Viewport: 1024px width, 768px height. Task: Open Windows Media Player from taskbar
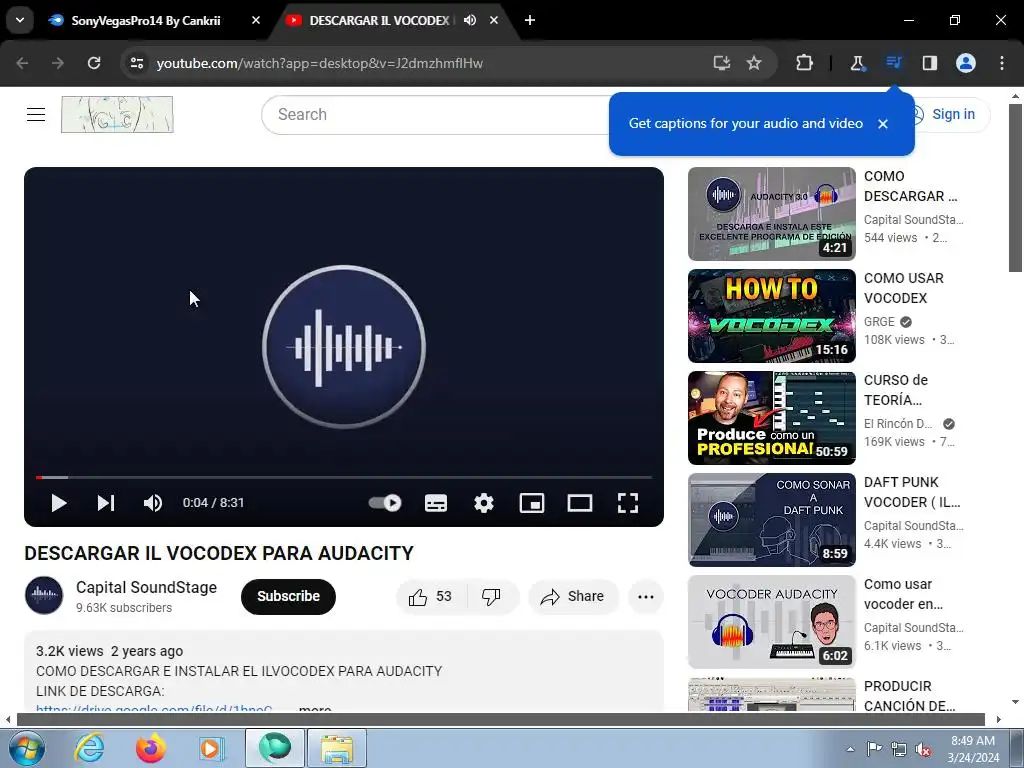coord(211,748)
